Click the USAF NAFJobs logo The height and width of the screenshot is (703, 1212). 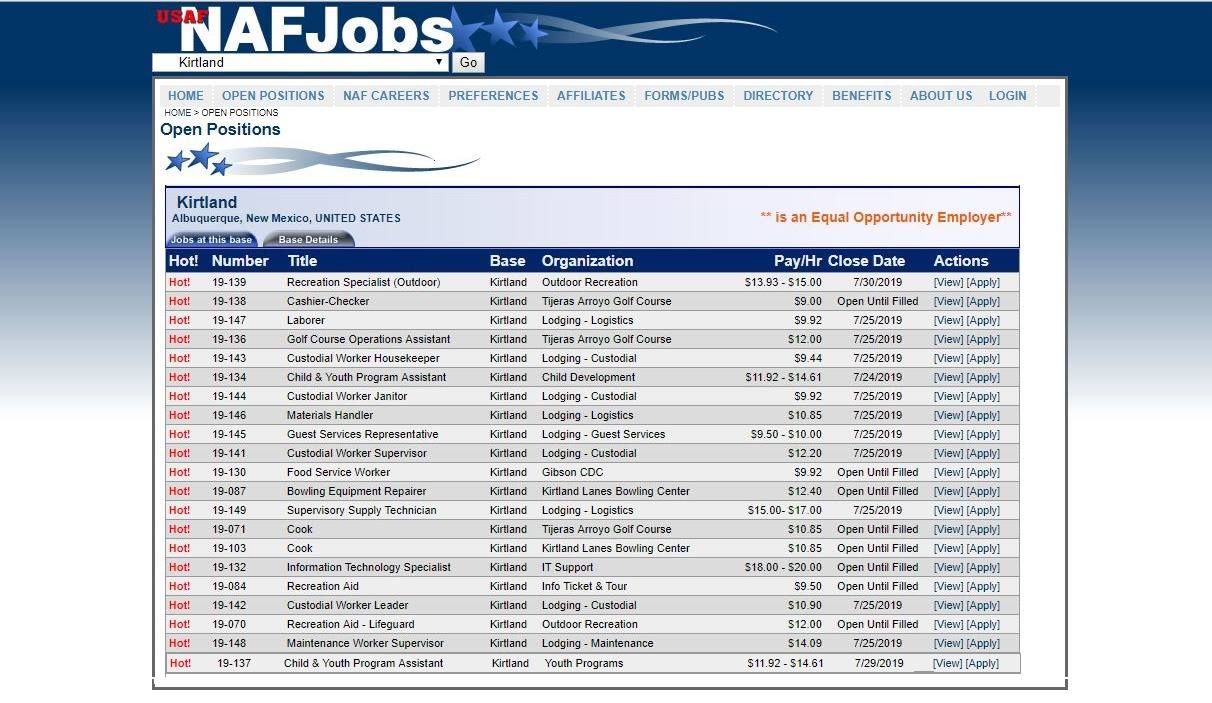(305, 30)
